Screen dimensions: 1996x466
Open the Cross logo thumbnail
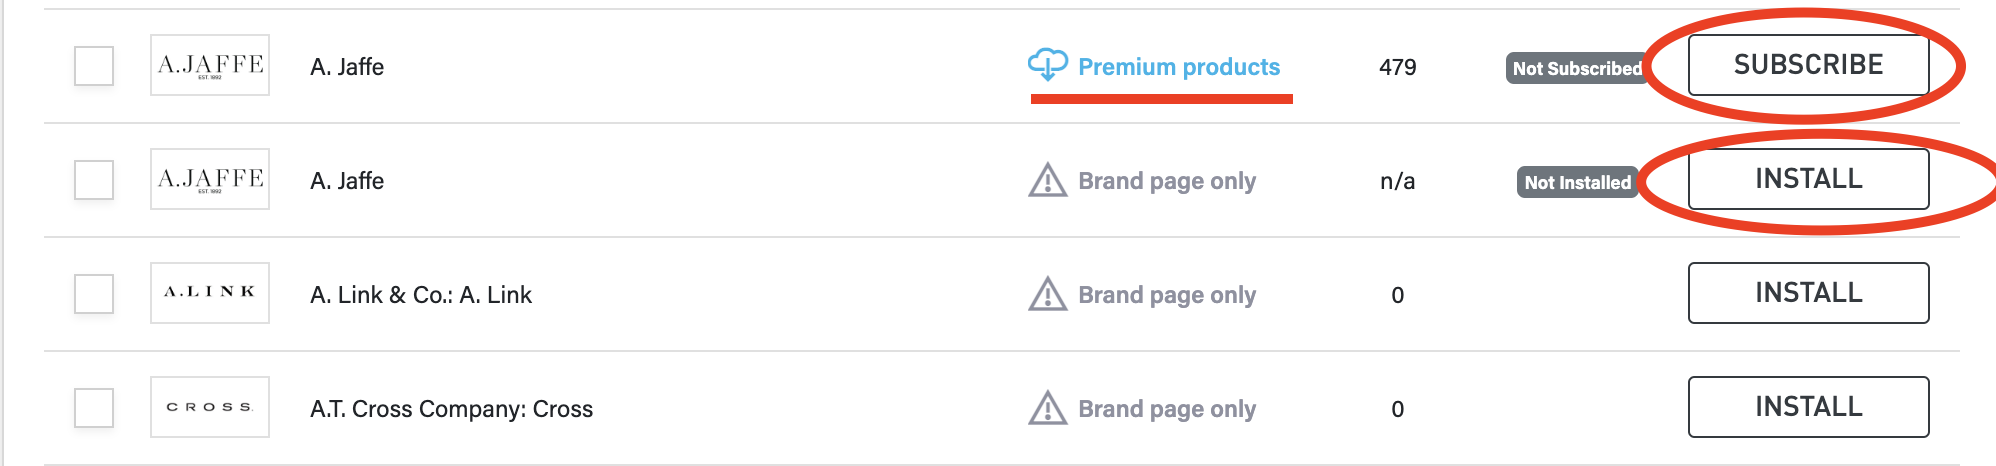(210, 407)
